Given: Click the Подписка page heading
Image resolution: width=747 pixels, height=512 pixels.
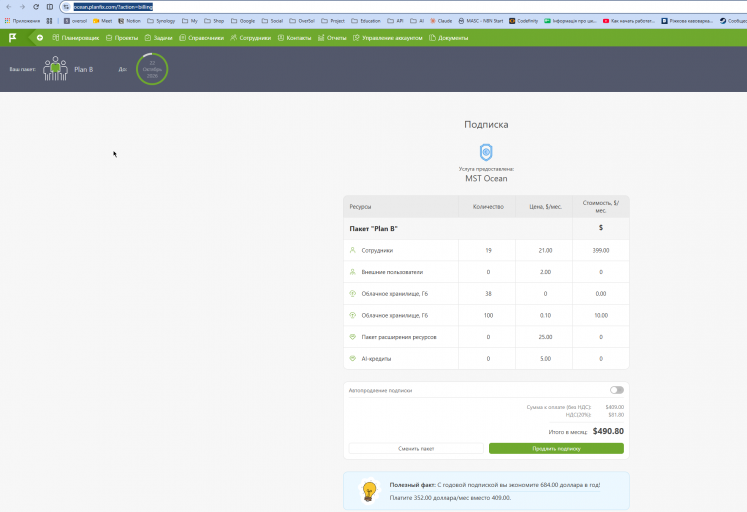Looking at the screenshot, I should [486, 124].
